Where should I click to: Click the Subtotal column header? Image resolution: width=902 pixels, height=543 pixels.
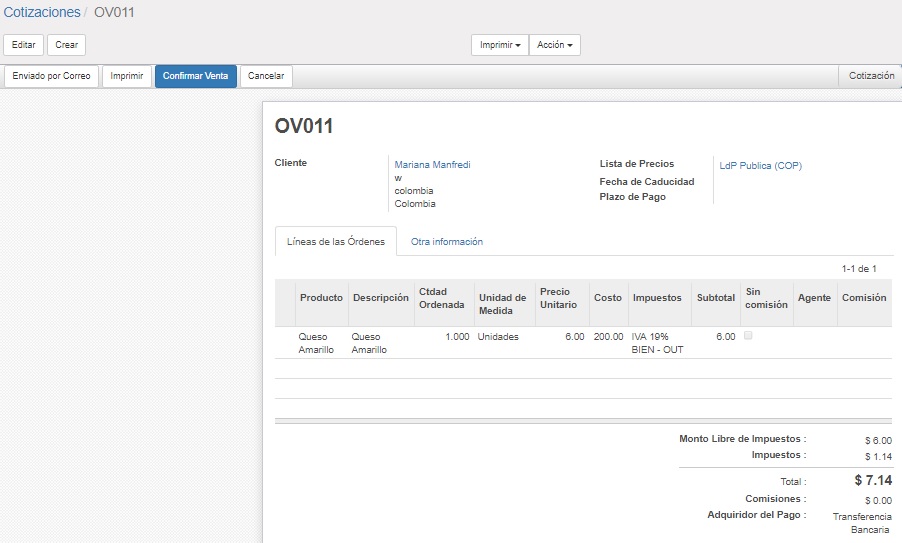[x=715, y=298]
